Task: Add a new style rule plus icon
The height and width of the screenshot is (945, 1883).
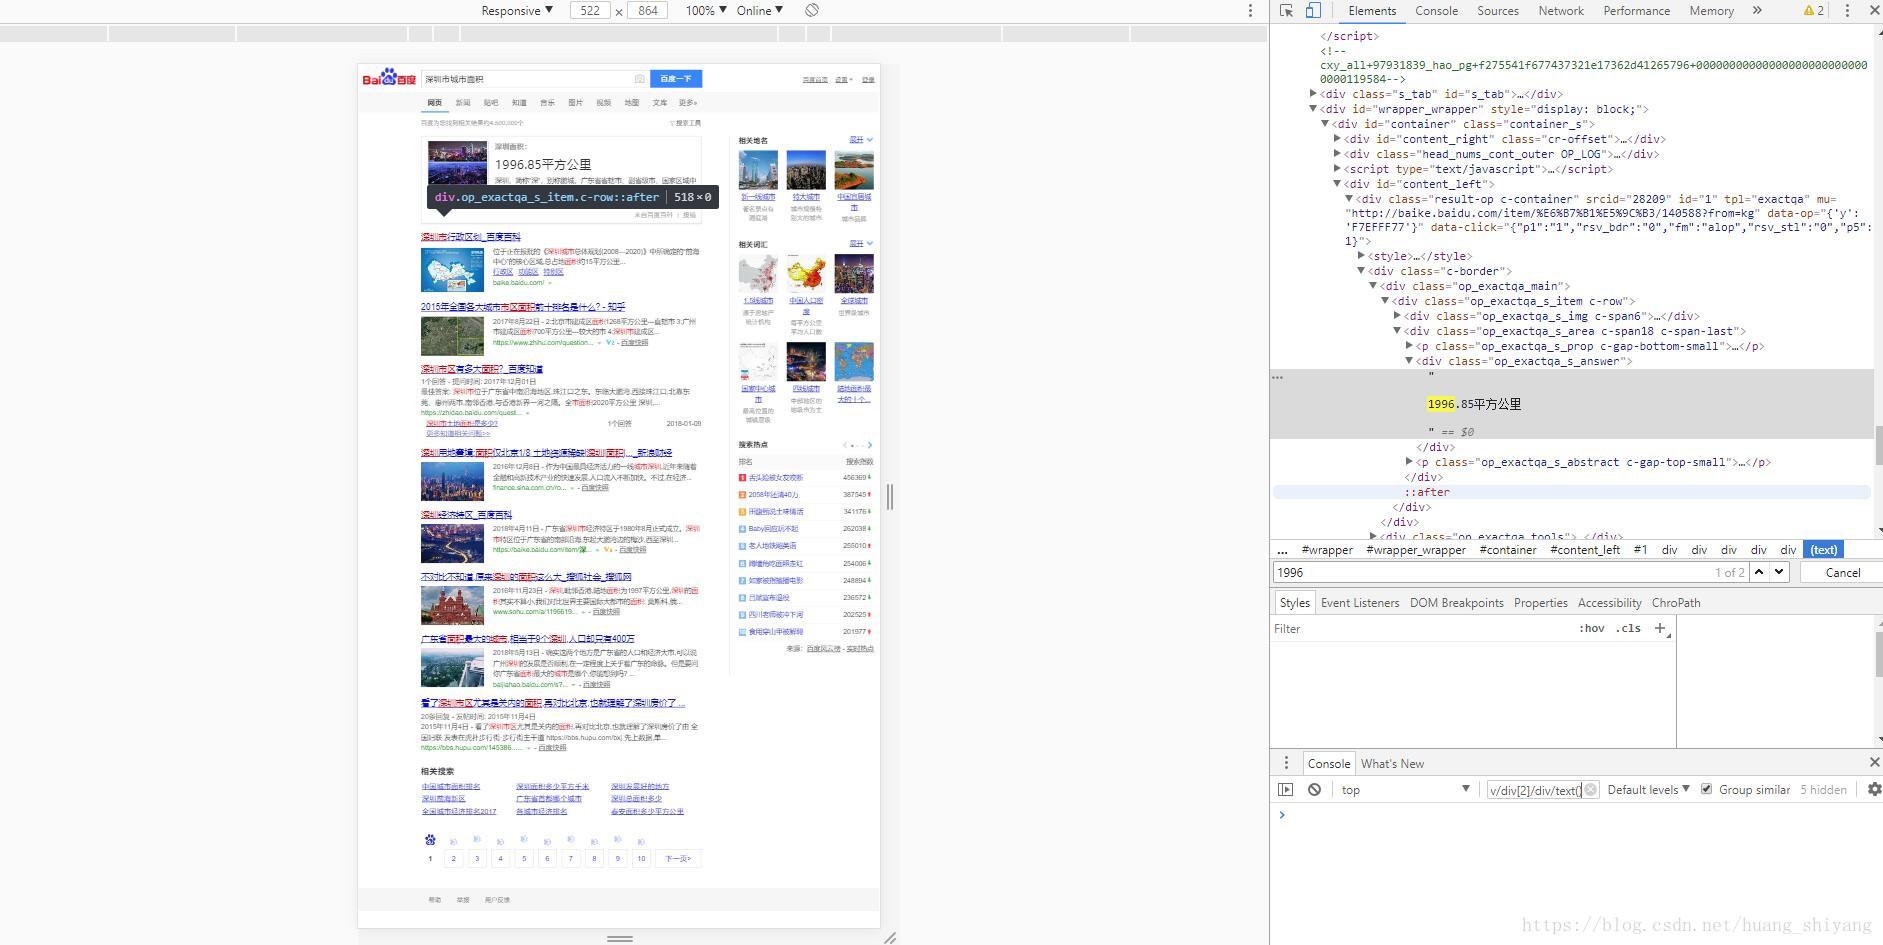Action: 1660,628
